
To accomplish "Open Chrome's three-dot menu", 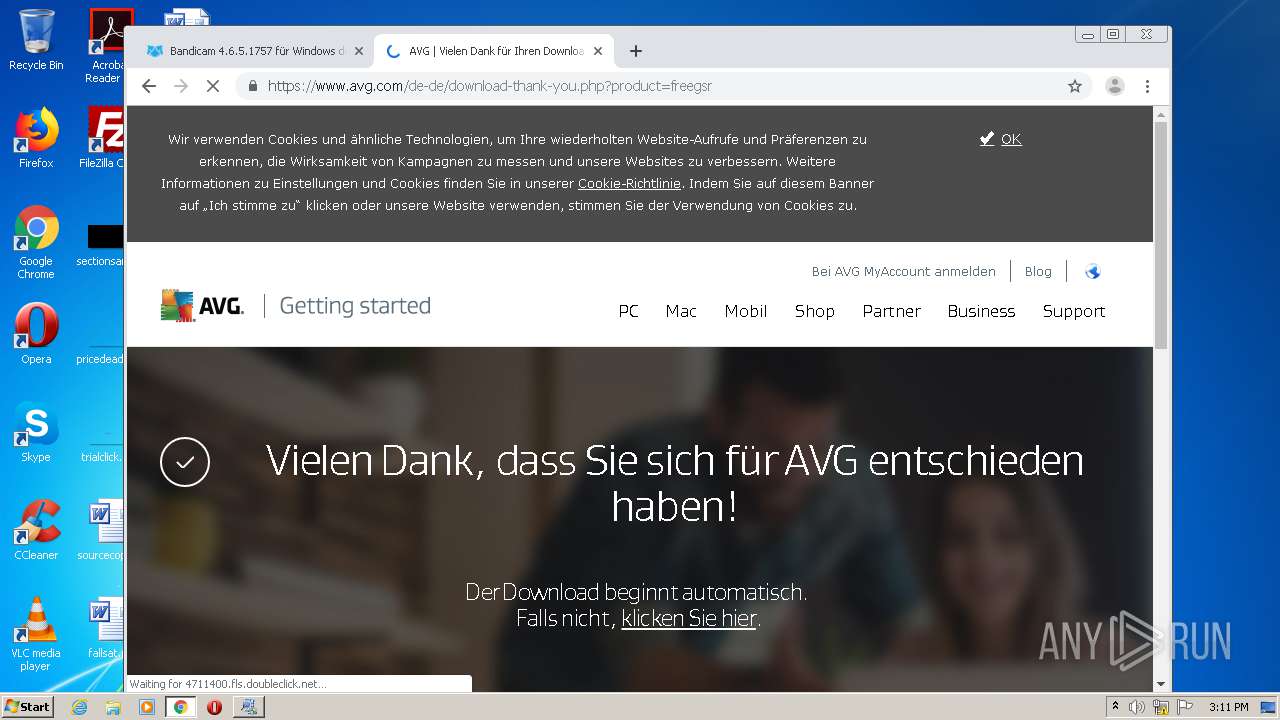I will 1148,86.
